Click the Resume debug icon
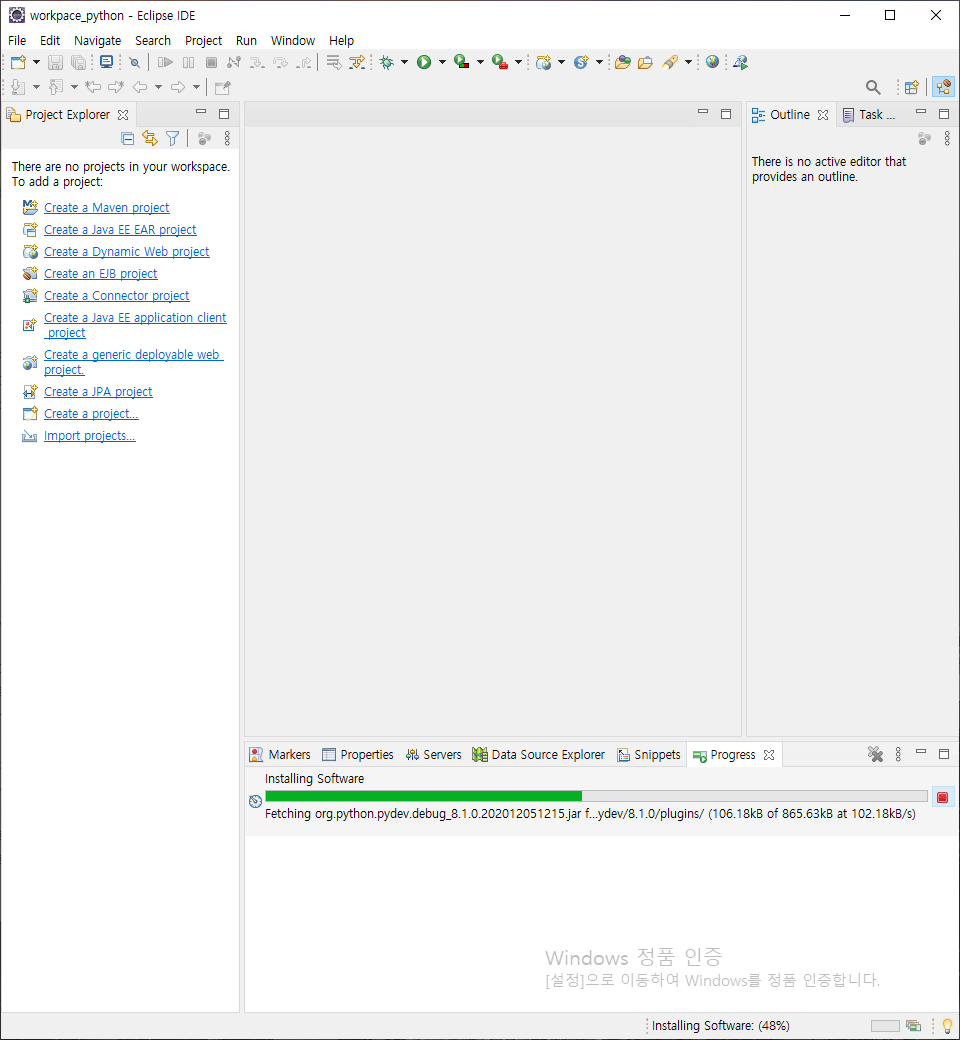The height and width of the screenshot is (1040, 960). [165, 62]
